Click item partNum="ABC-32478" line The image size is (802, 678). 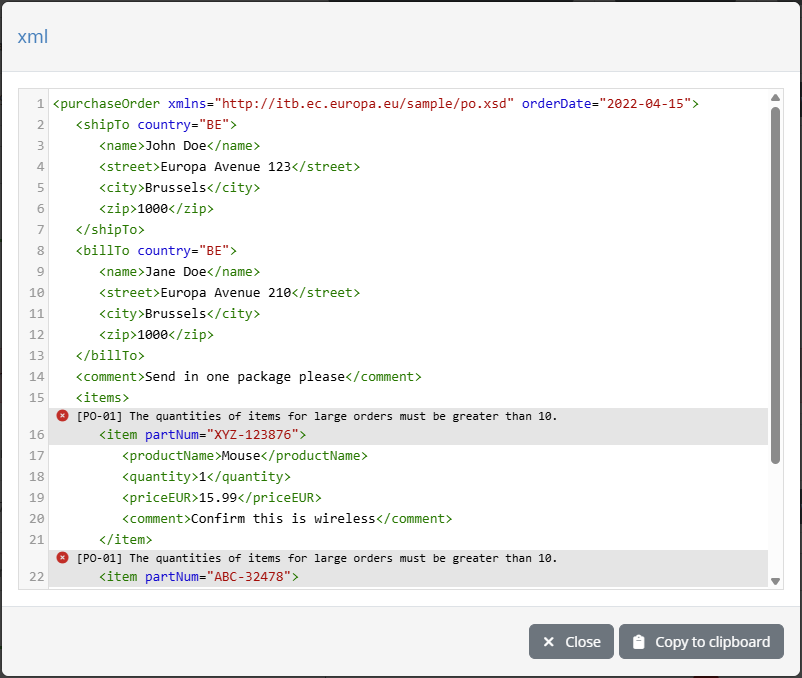coord(198,577)
